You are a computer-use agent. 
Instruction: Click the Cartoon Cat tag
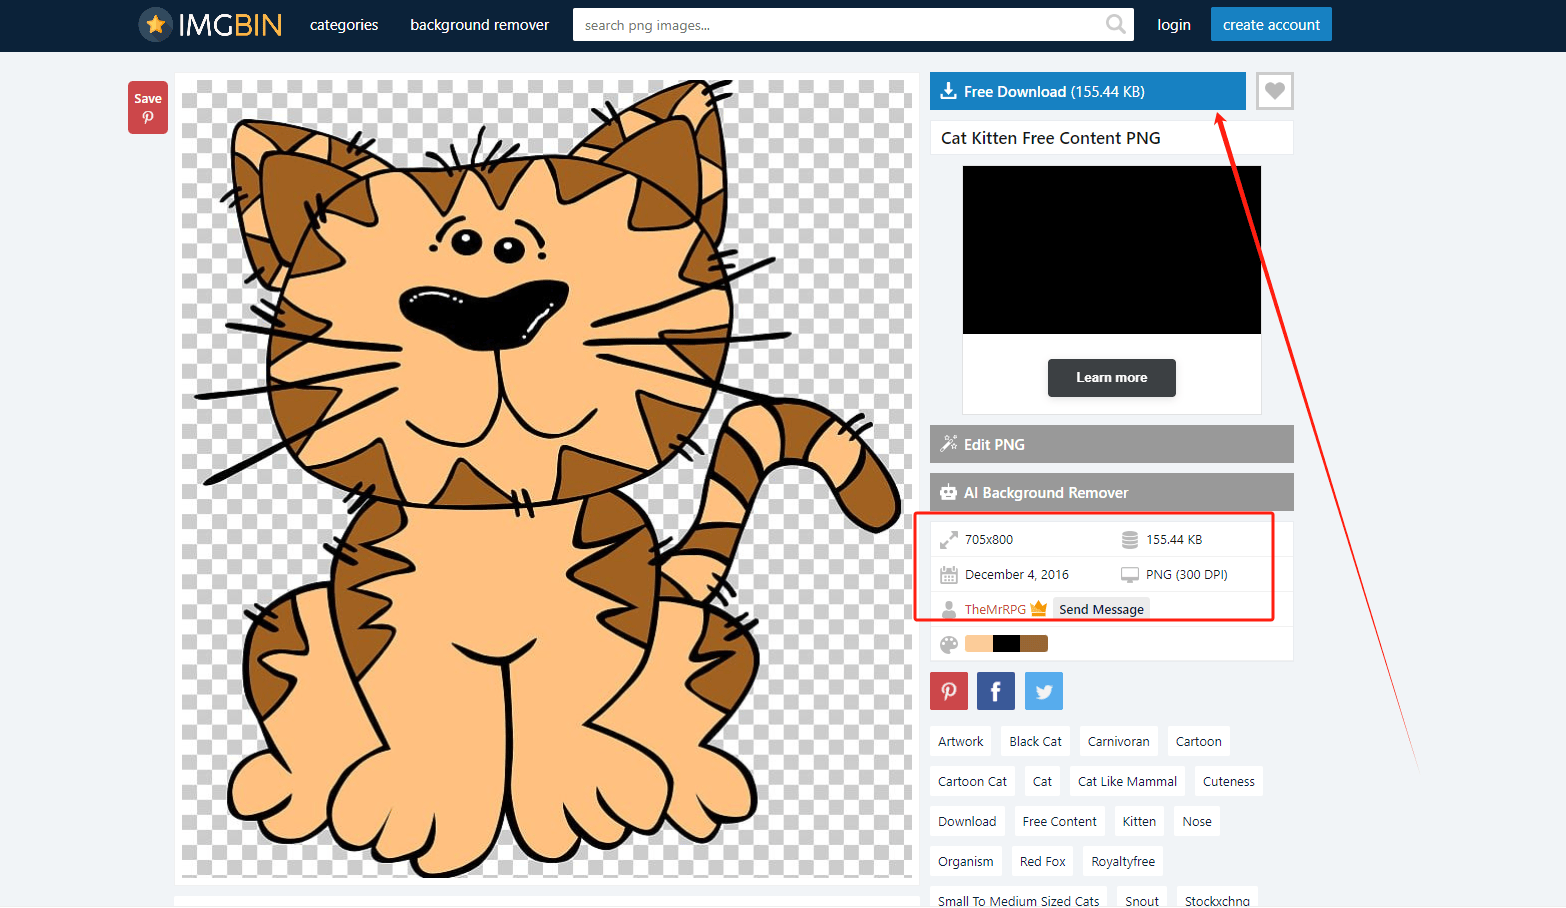(x=972, y=781)
